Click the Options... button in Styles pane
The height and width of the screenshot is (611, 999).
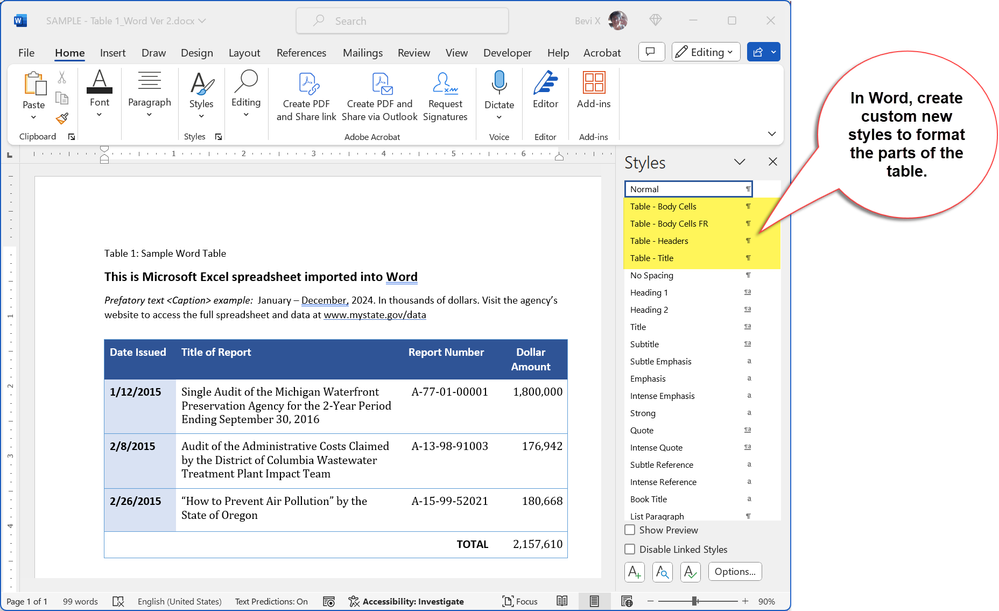(x=735, y=572)
